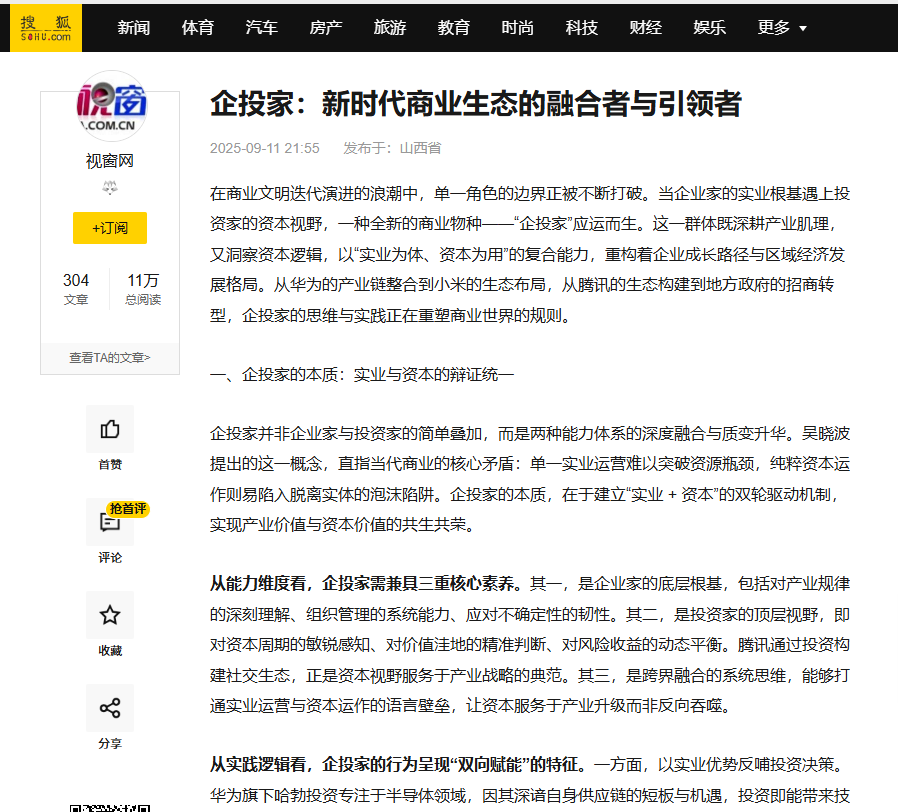Screen dimensions: 898x812
Task: Open the 房产 section
Action: click(325, 27)
